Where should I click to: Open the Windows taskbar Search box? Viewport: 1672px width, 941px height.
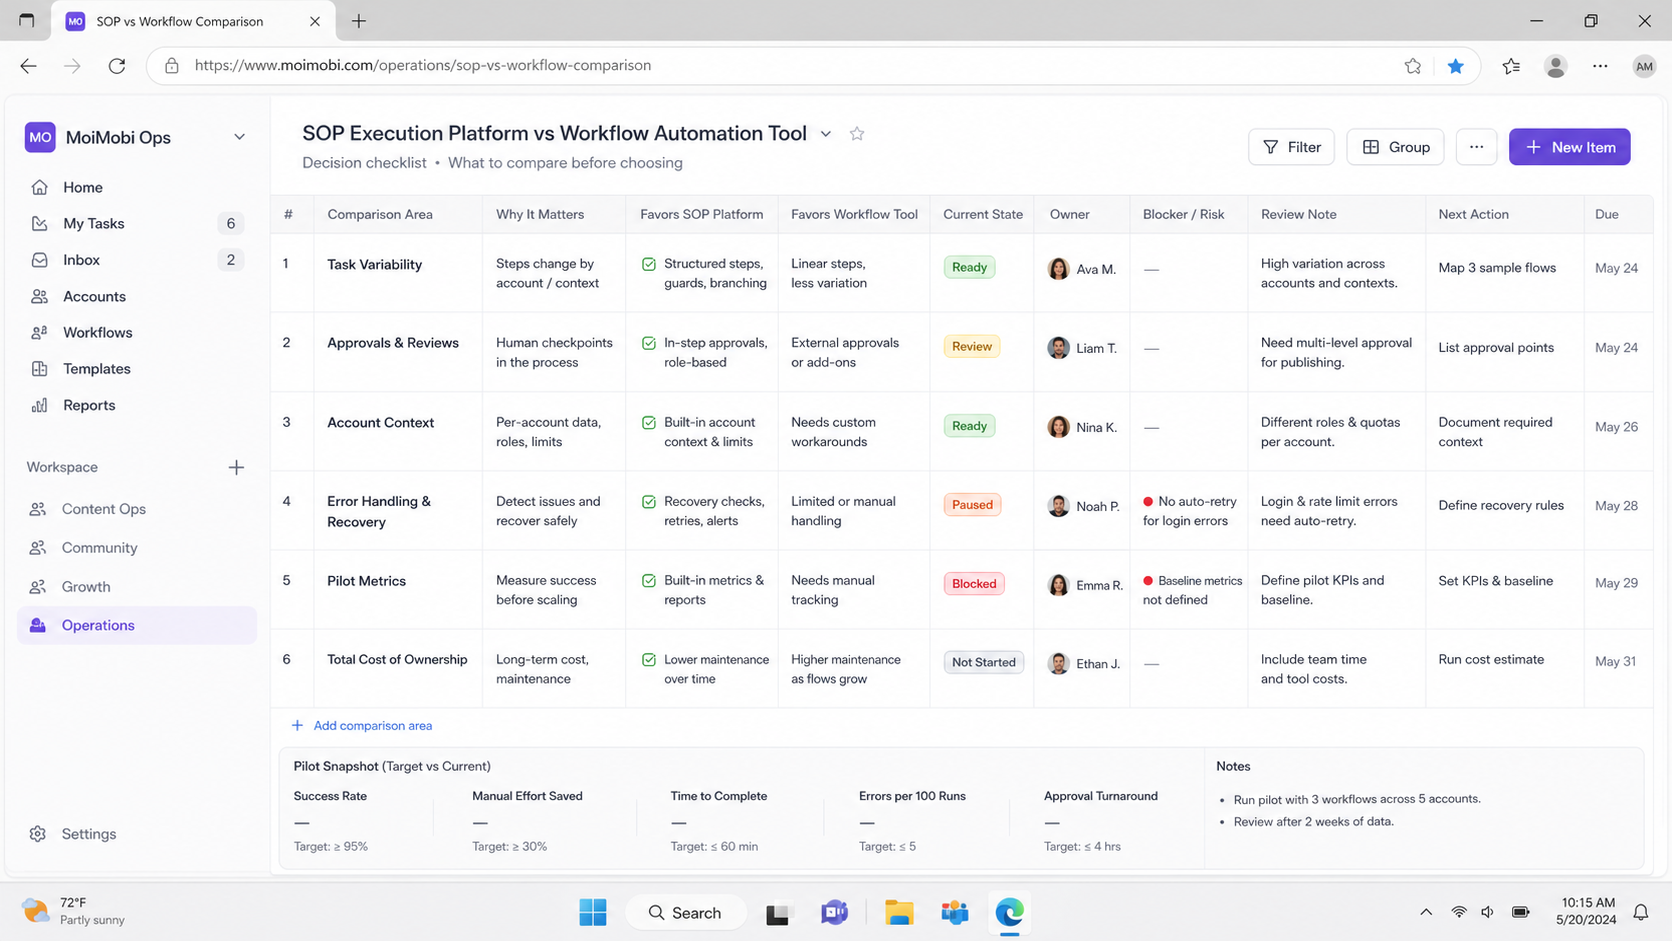[x=685, y=913]
